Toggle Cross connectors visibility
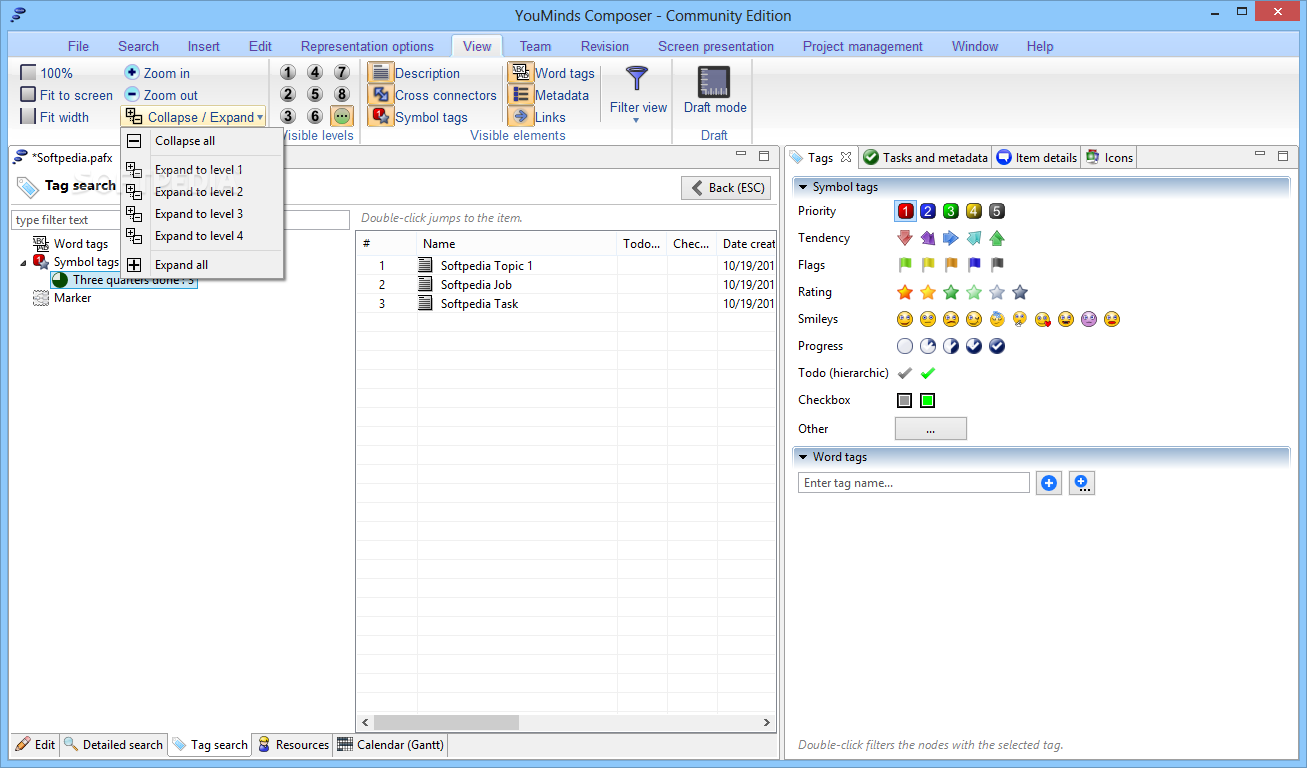1307x768 pixels. (x=432, y=95)
